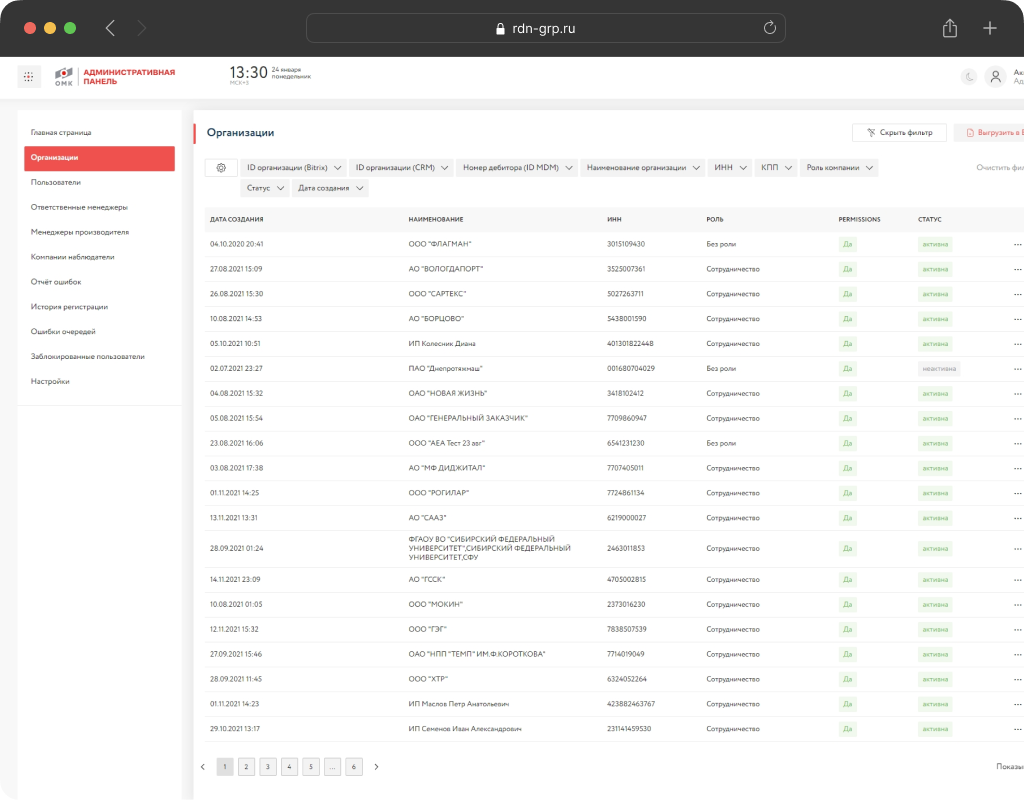Open row actions for АО "МФ ДИДЖИТАЛ"
The image size is (1024, 800).
(x=1017, y=468)
